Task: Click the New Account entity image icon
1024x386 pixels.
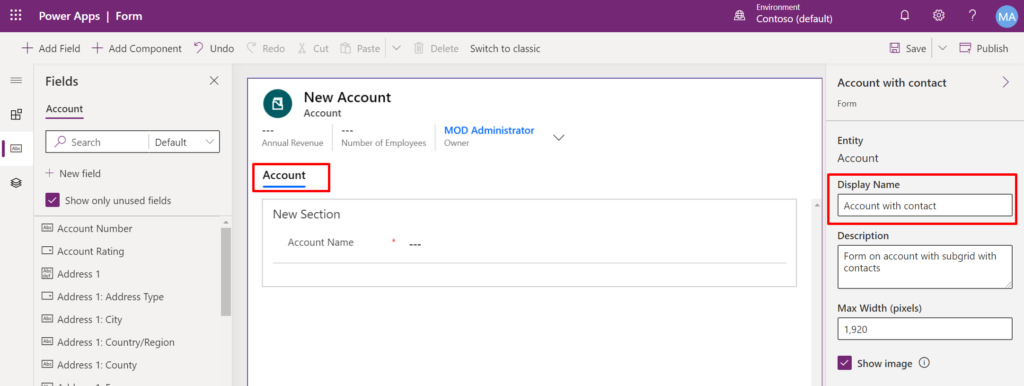Action: point(278,103)
